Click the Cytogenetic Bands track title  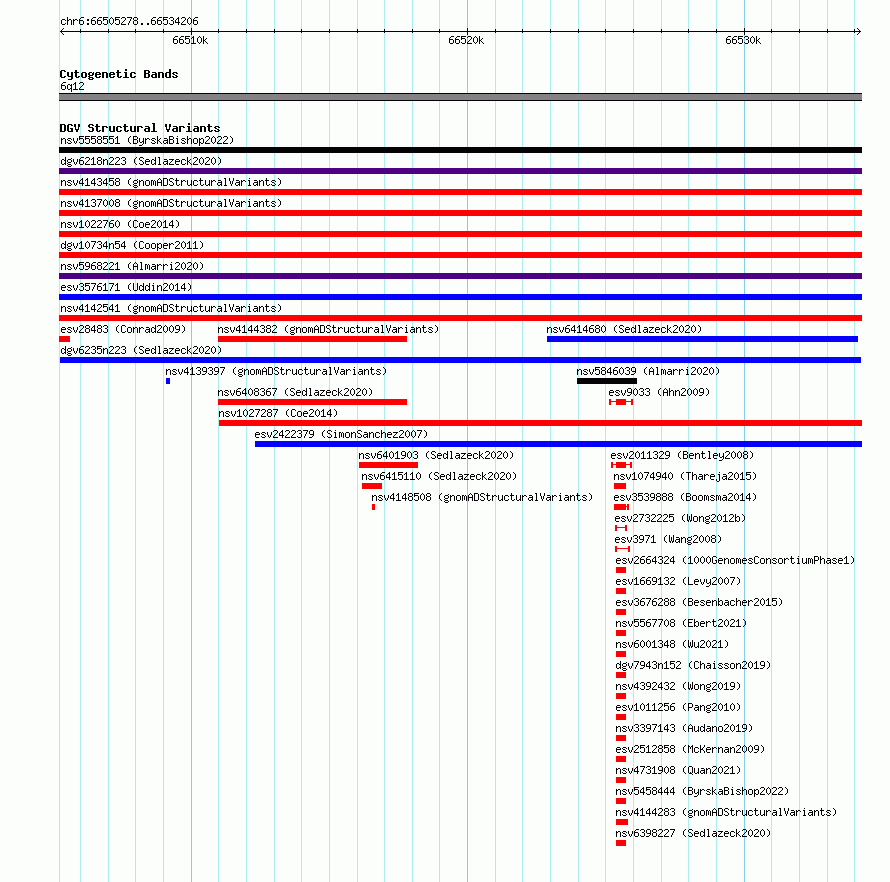pyautogui.click(x=119, y=74)
